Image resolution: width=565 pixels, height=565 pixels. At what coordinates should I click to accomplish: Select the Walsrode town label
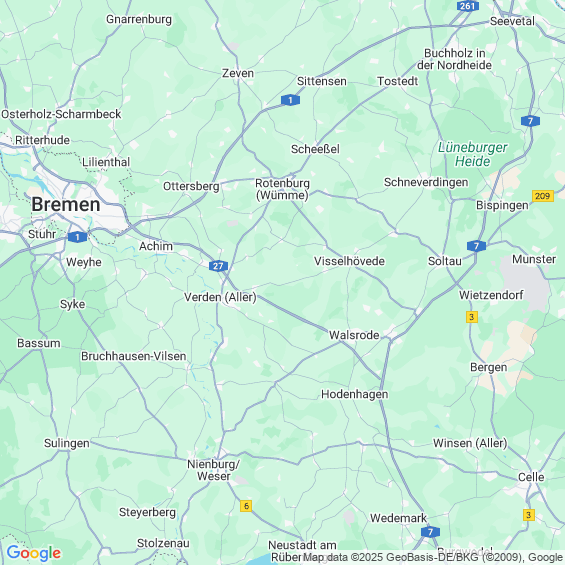(x=354, y=335)
